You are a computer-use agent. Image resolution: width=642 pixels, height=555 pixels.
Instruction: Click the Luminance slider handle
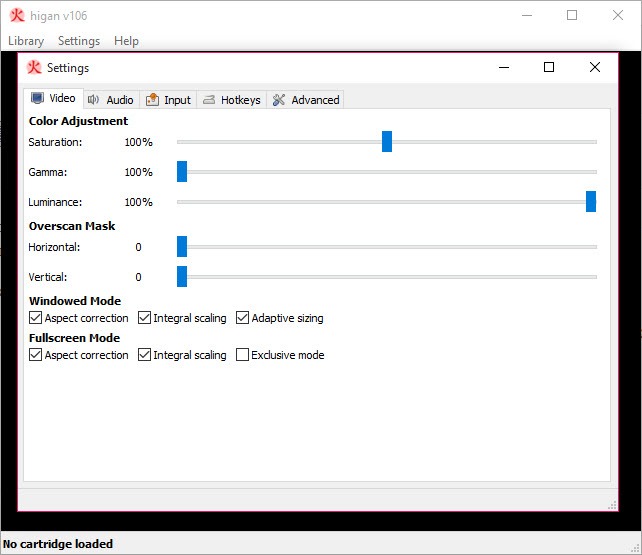click(591, 201)
